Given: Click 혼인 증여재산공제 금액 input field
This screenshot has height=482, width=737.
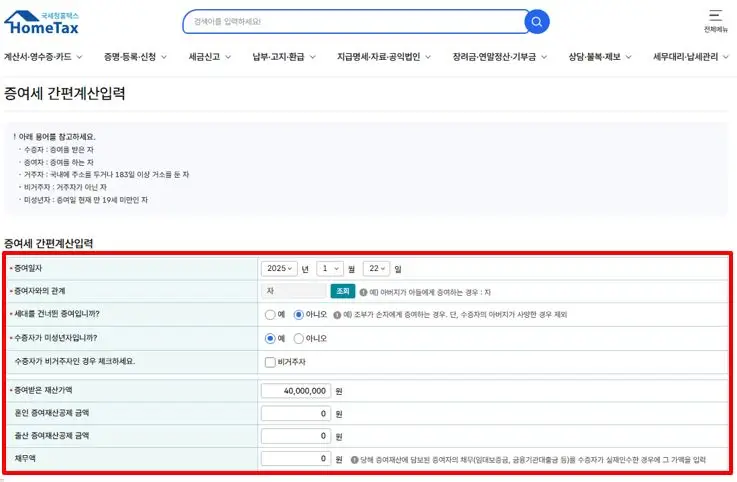Looking at the screenshot, I should [x=296, y=414].
